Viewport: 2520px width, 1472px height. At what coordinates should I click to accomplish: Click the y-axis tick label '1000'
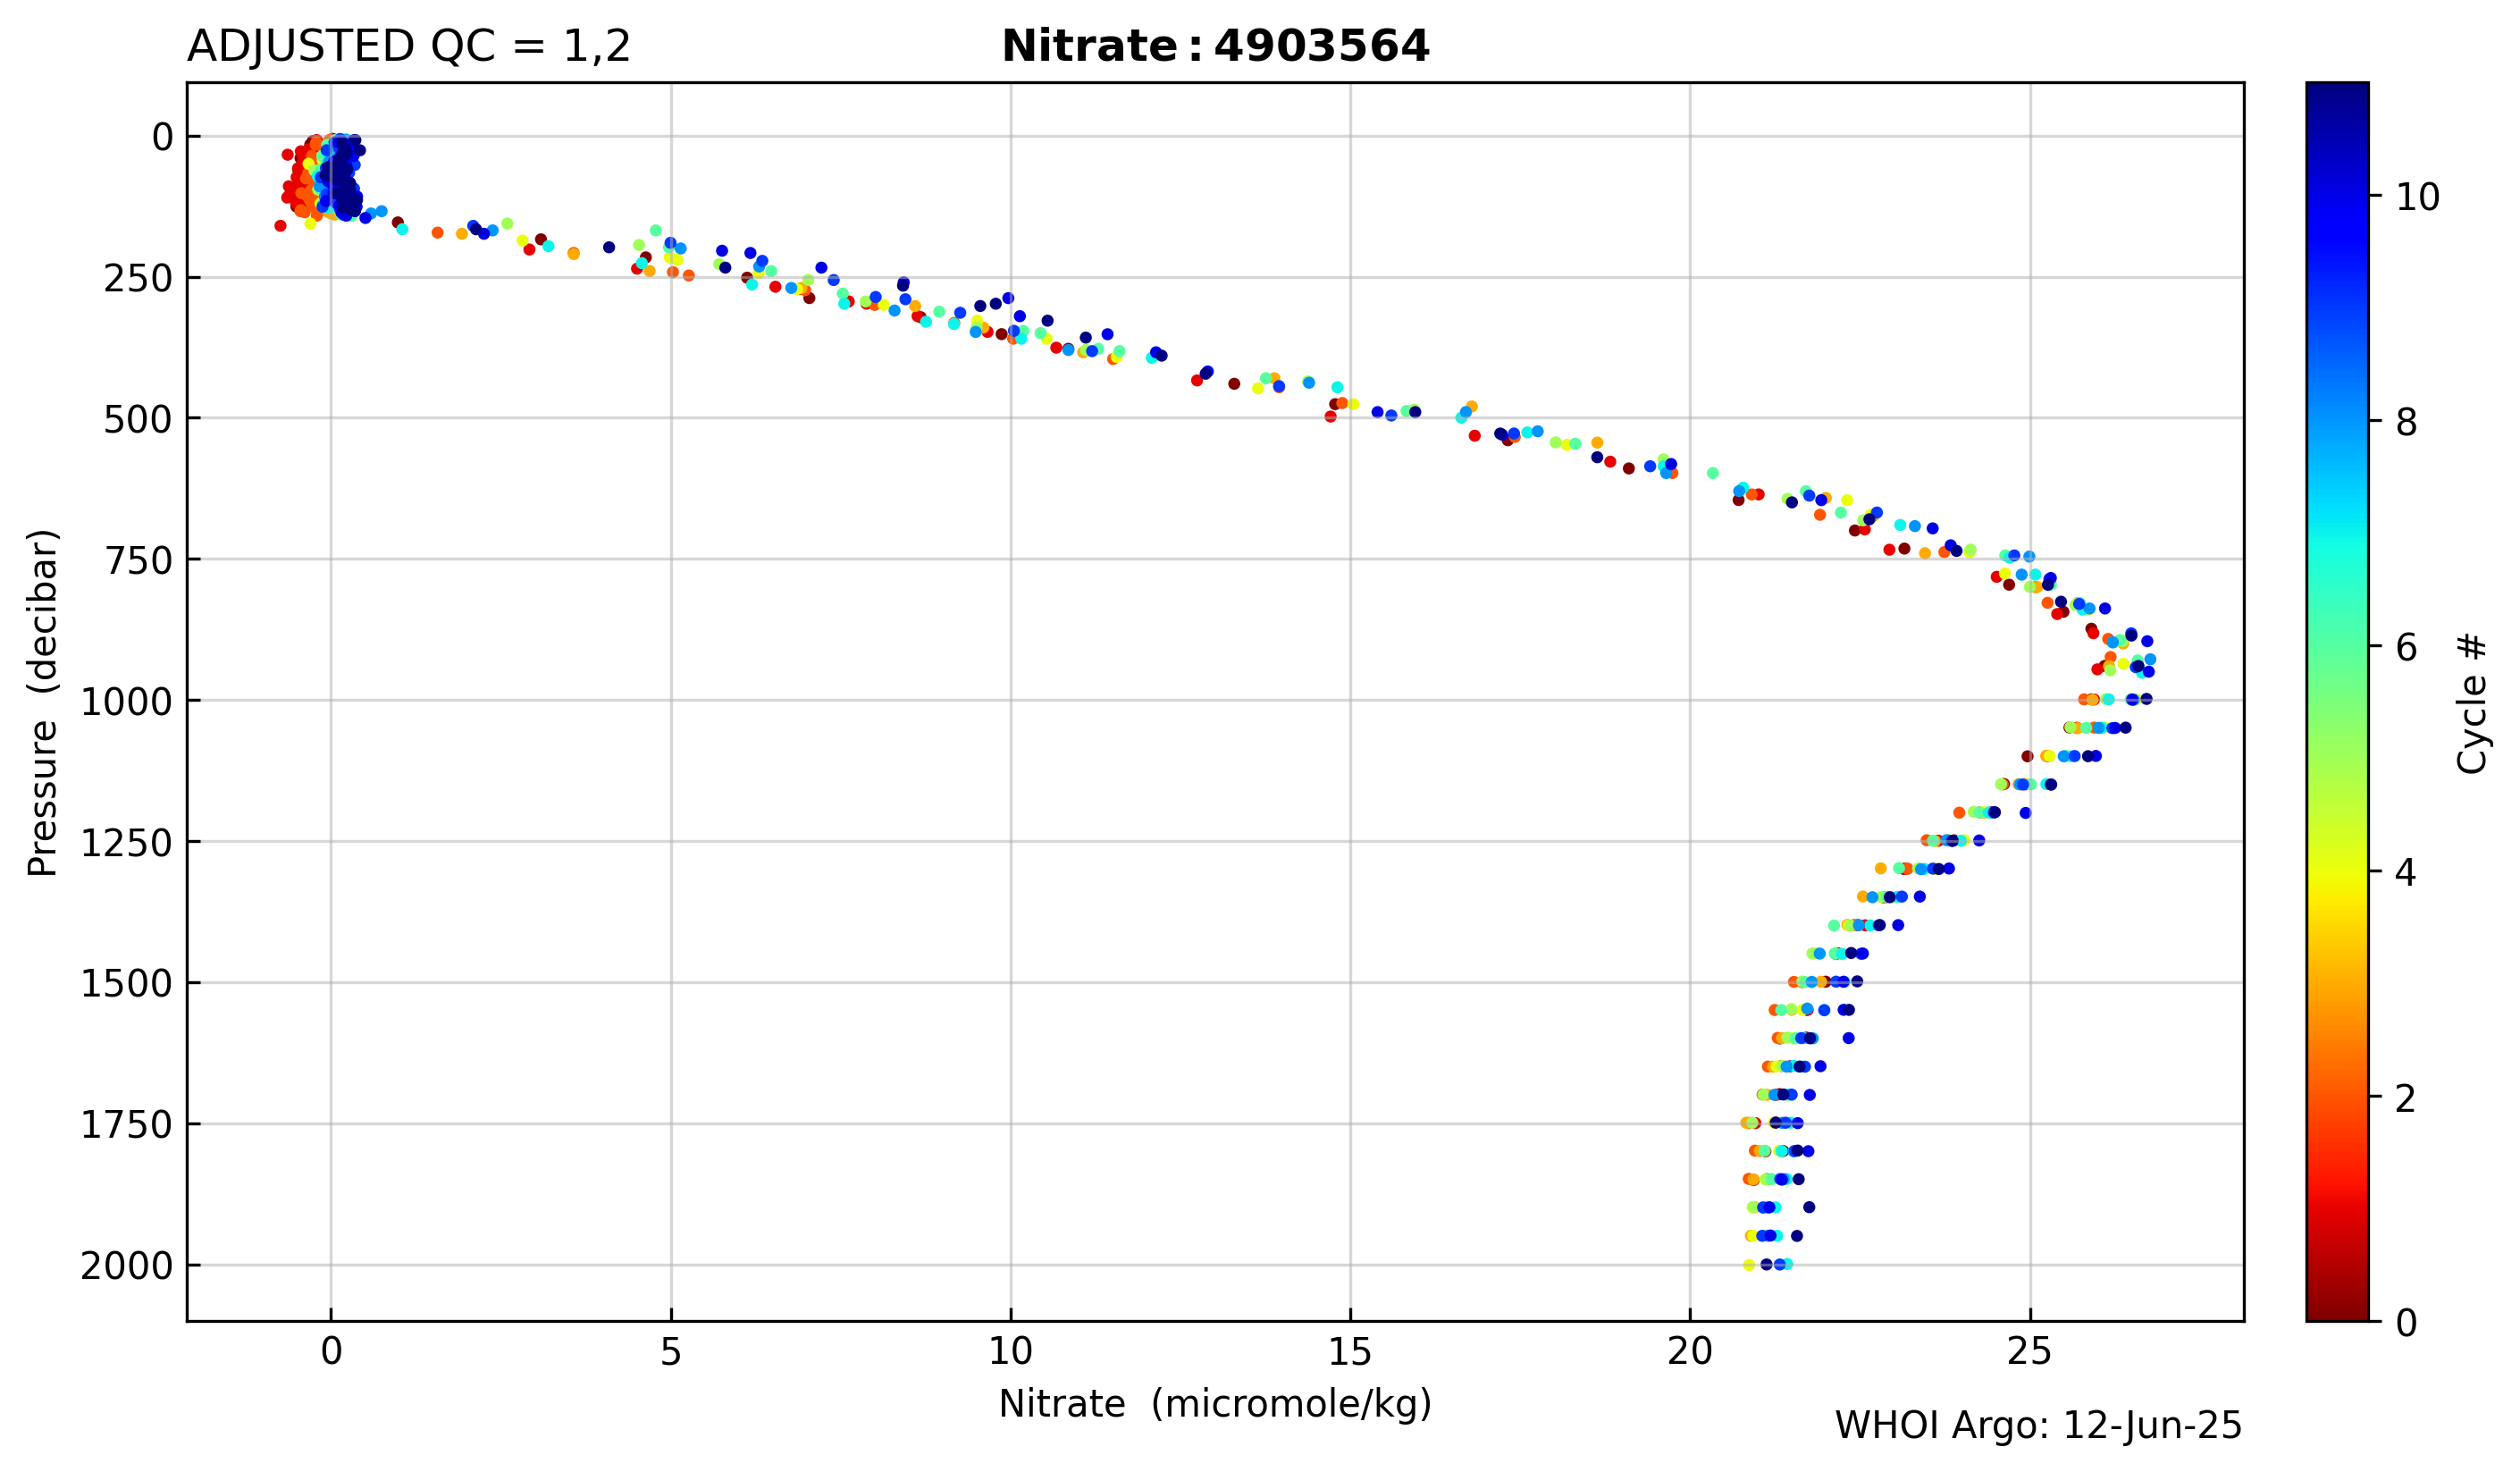(x=127, y=702)
